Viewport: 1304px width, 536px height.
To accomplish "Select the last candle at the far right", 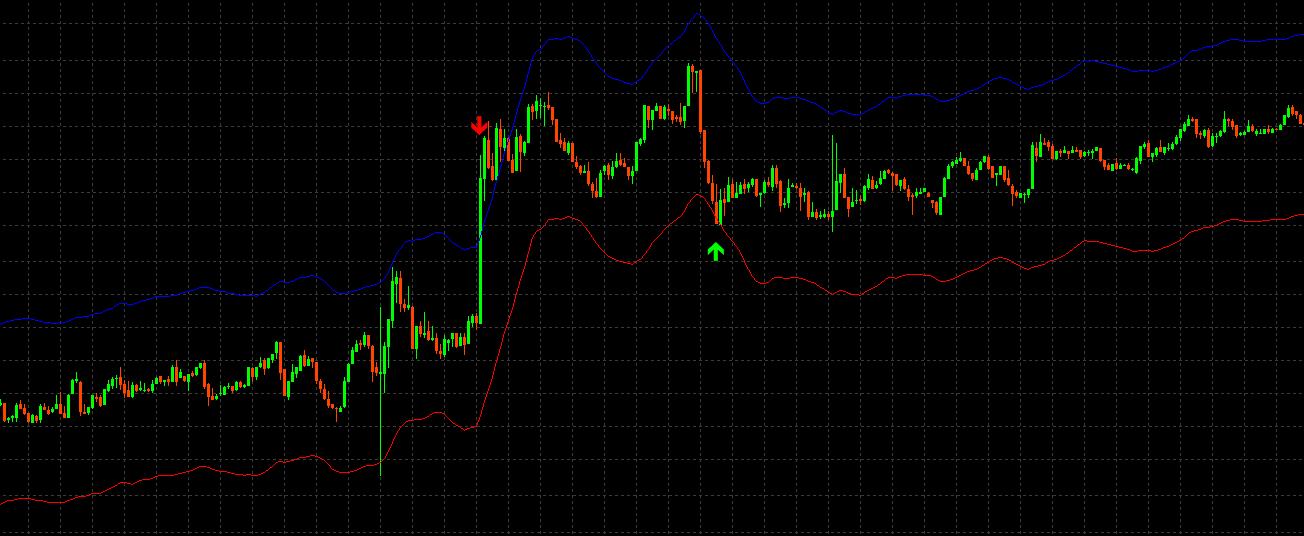I will 1300,118.
